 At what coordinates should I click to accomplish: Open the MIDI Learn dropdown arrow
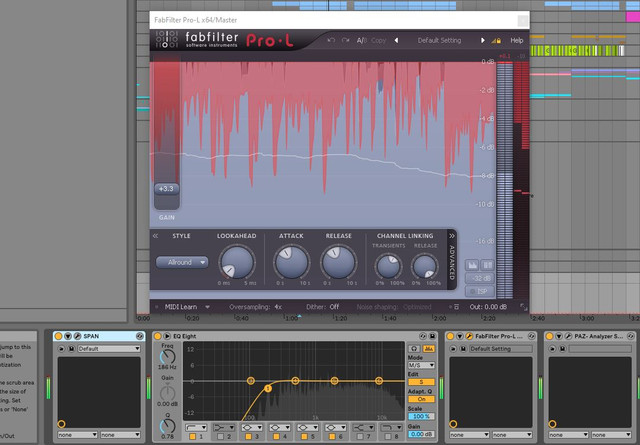207,307
